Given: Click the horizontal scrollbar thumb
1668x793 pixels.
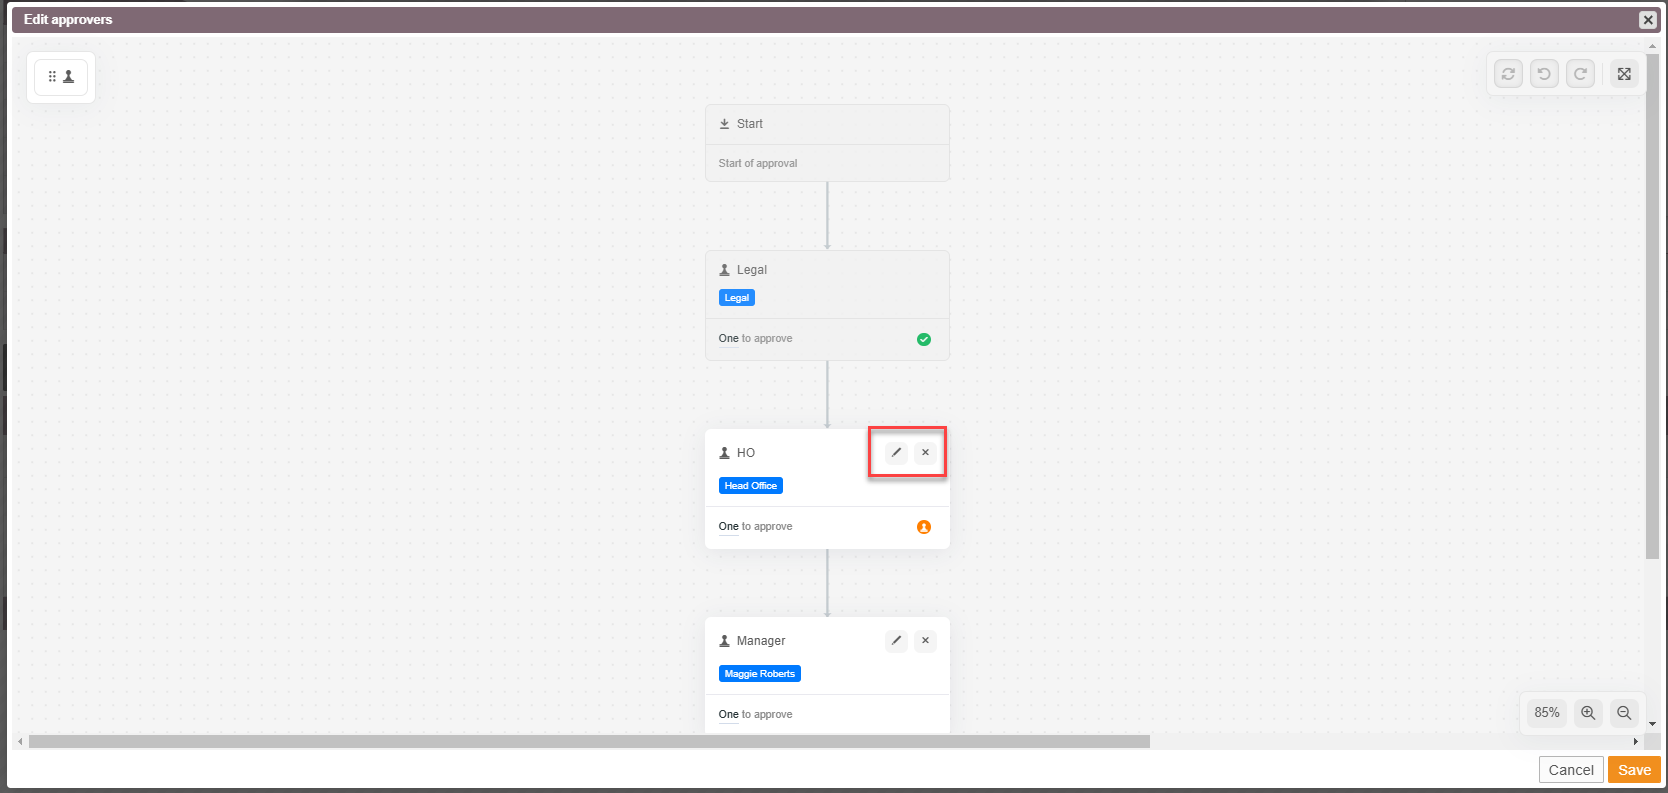Looking at the screenshot, I should [589, 742].
